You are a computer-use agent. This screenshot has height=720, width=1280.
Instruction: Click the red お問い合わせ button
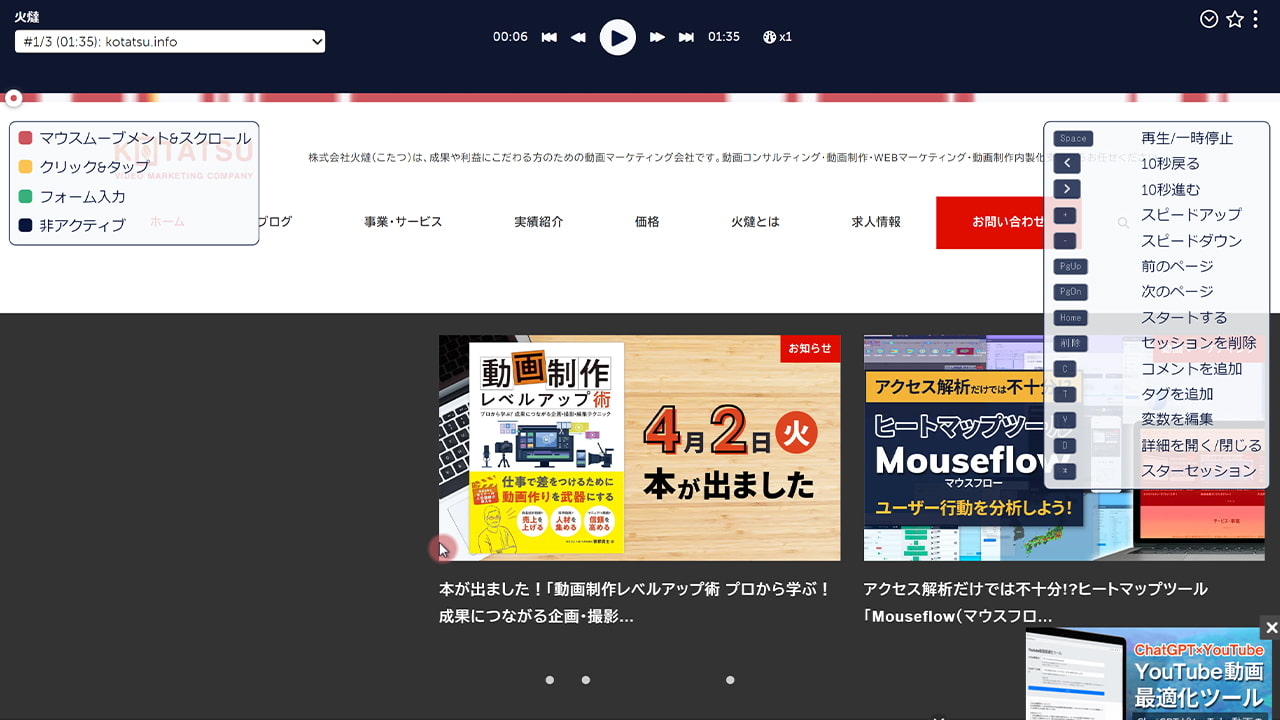coord(1009,222)
